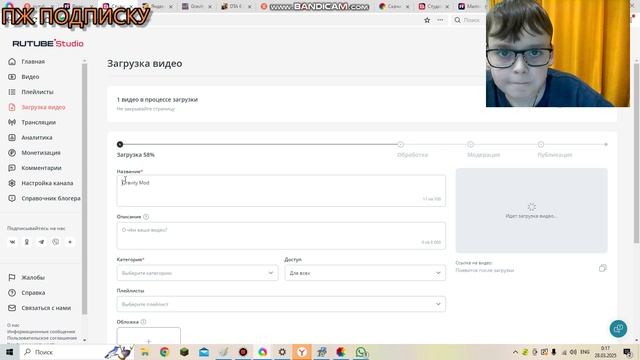This screenshot has height=360, width=640.
Task: Click the last social icon after Viber
Action: tap(70, 242)
